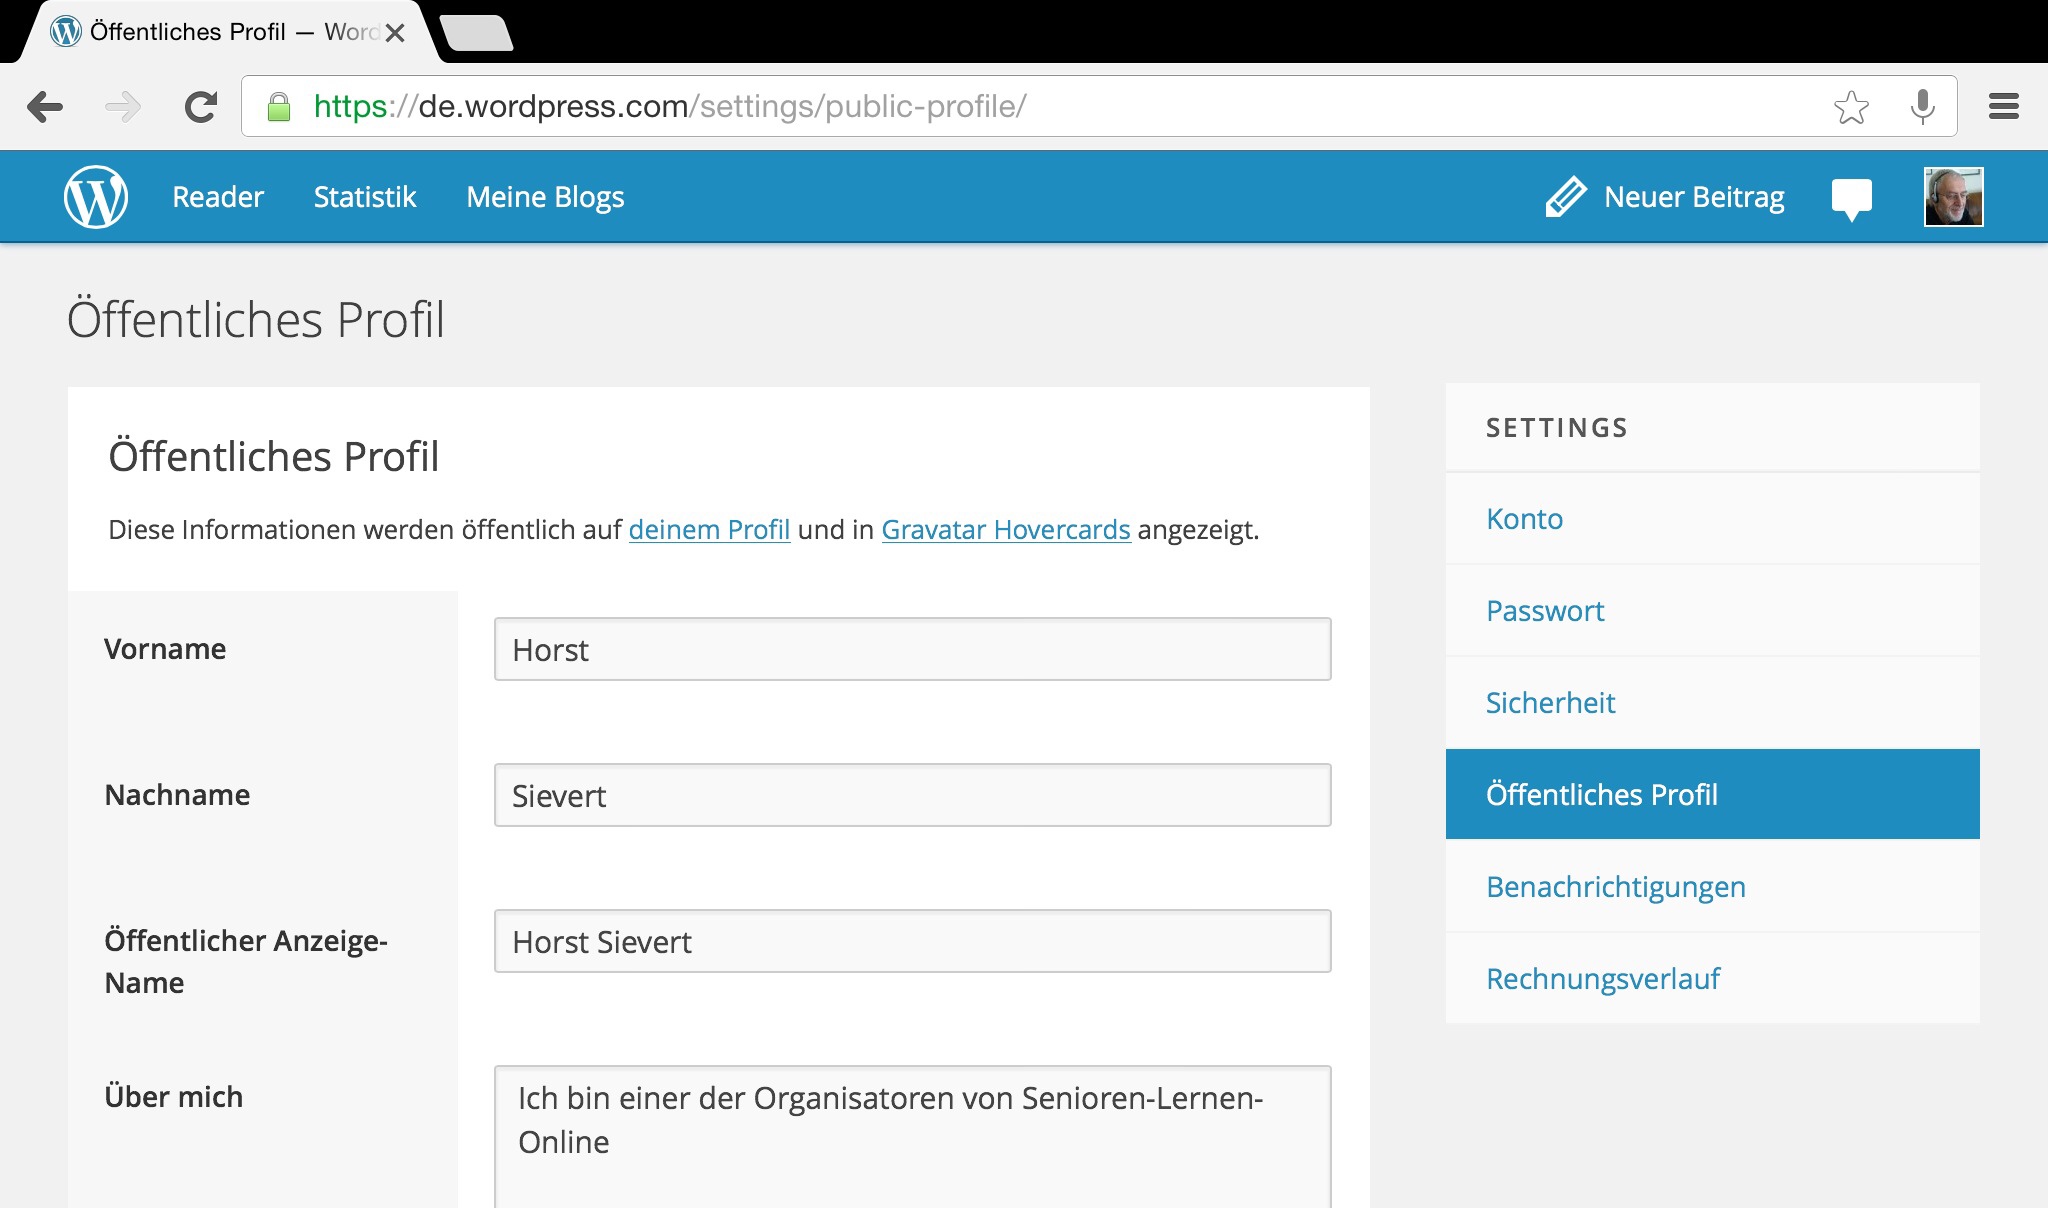Click the green lock security icon
The image size is (2048, 1208).
[x=279, y=107]
